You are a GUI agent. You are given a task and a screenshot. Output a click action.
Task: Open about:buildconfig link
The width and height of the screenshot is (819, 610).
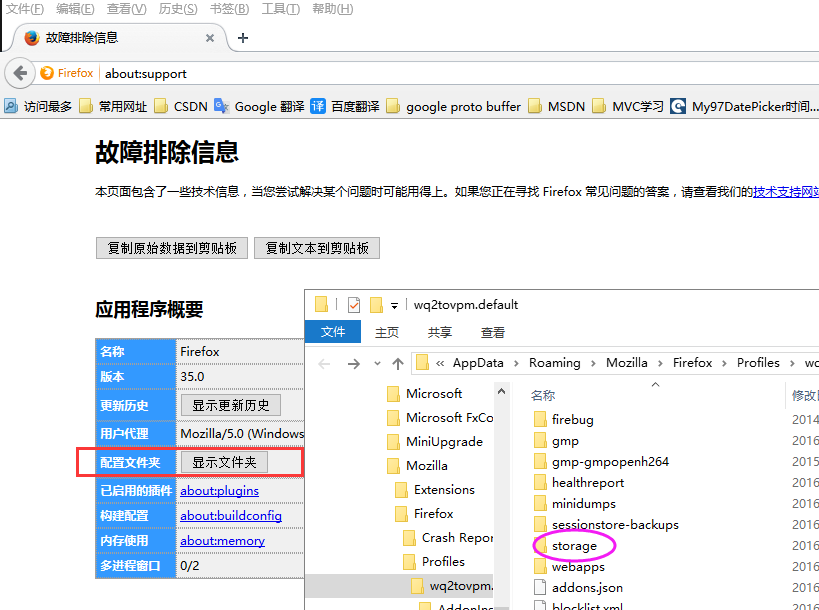click(x=231, y=516)
